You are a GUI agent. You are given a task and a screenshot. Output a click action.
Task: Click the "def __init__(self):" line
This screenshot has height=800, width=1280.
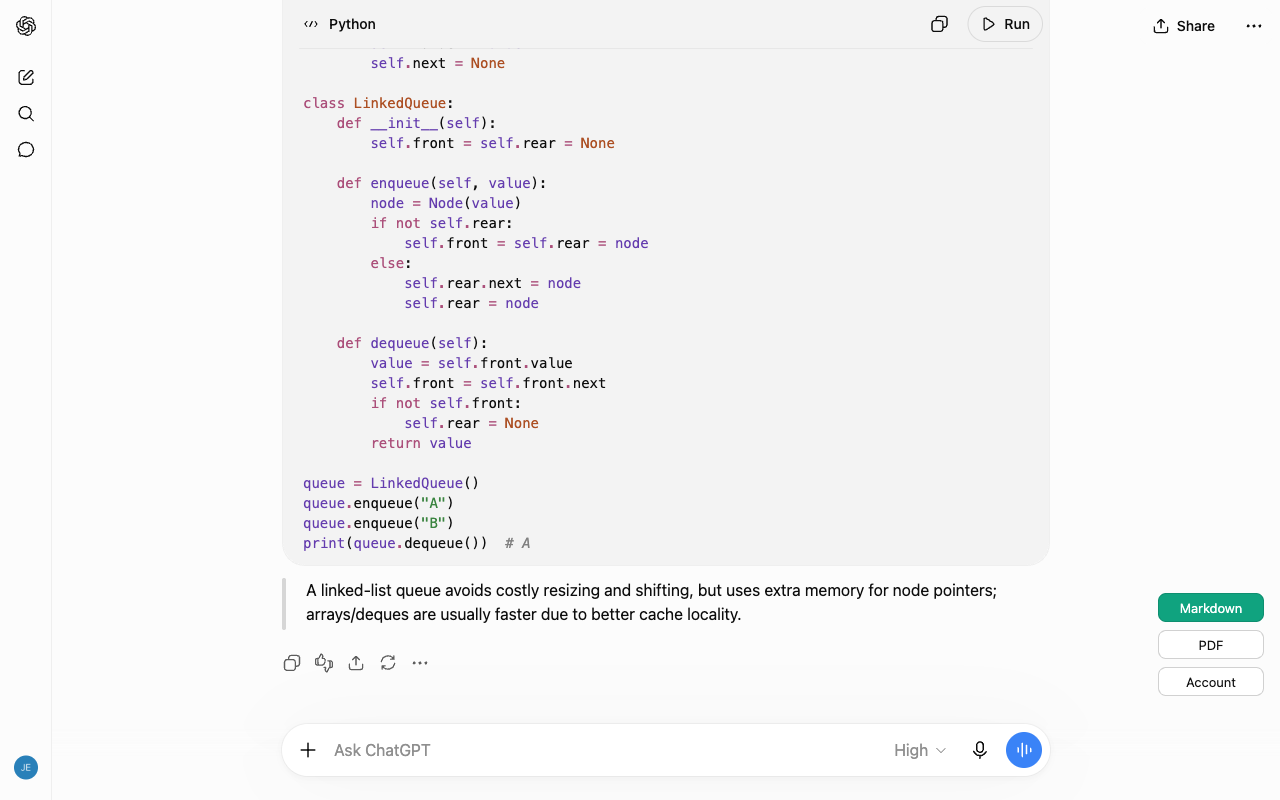click(x=417, y=123)
